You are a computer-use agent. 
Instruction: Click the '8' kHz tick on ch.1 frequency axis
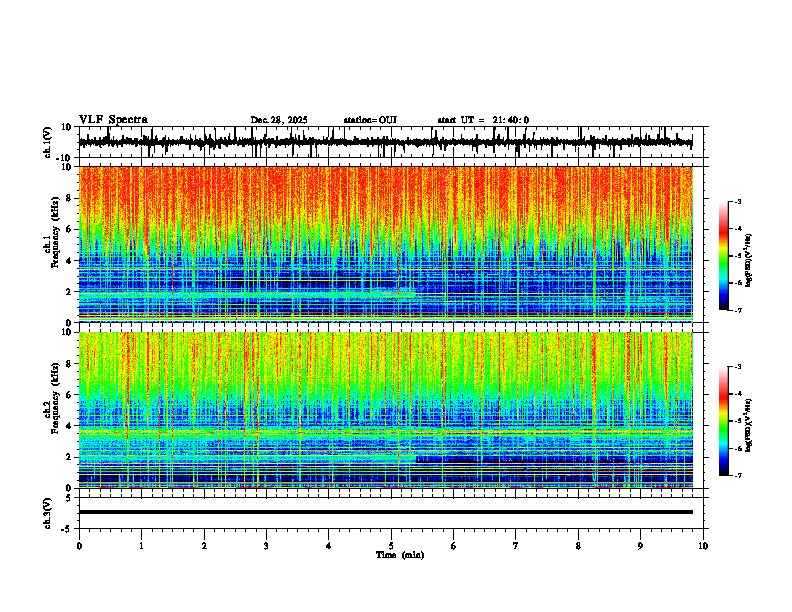pos(70,198)
